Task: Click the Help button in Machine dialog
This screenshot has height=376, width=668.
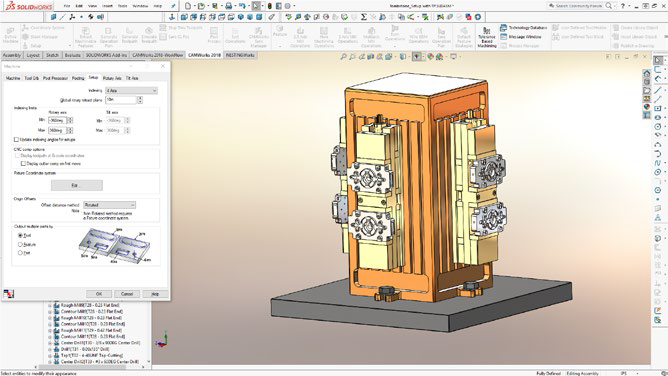Action: (155, 294)
